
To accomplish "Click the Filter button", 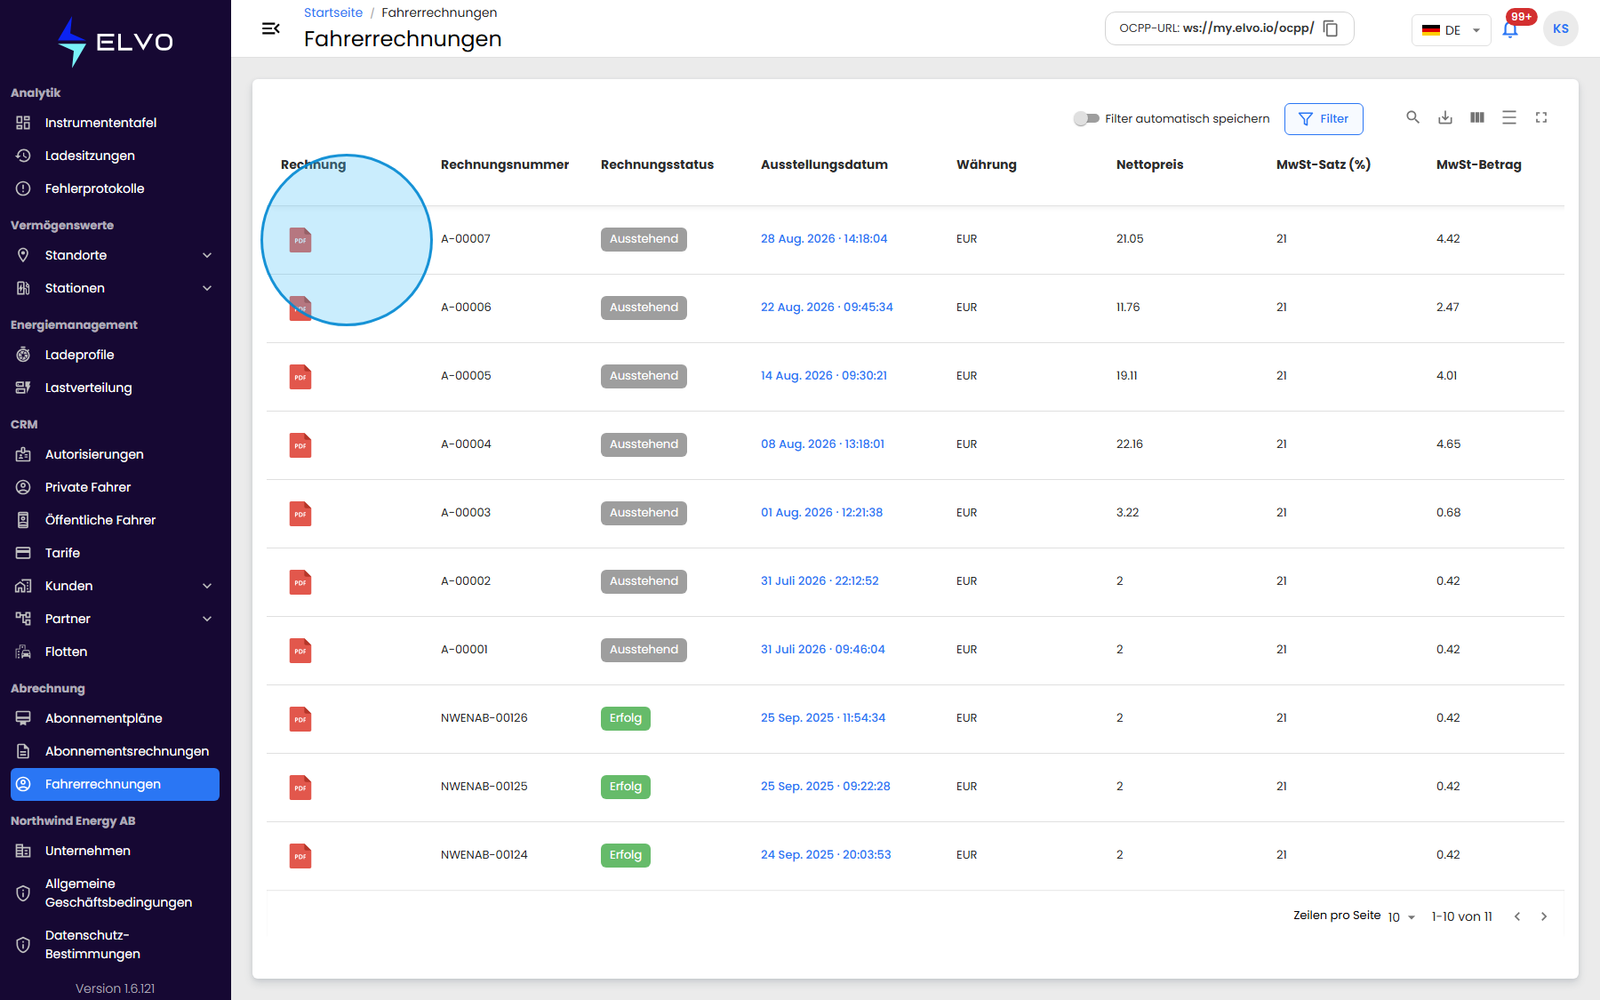I will pos(1323,119).
